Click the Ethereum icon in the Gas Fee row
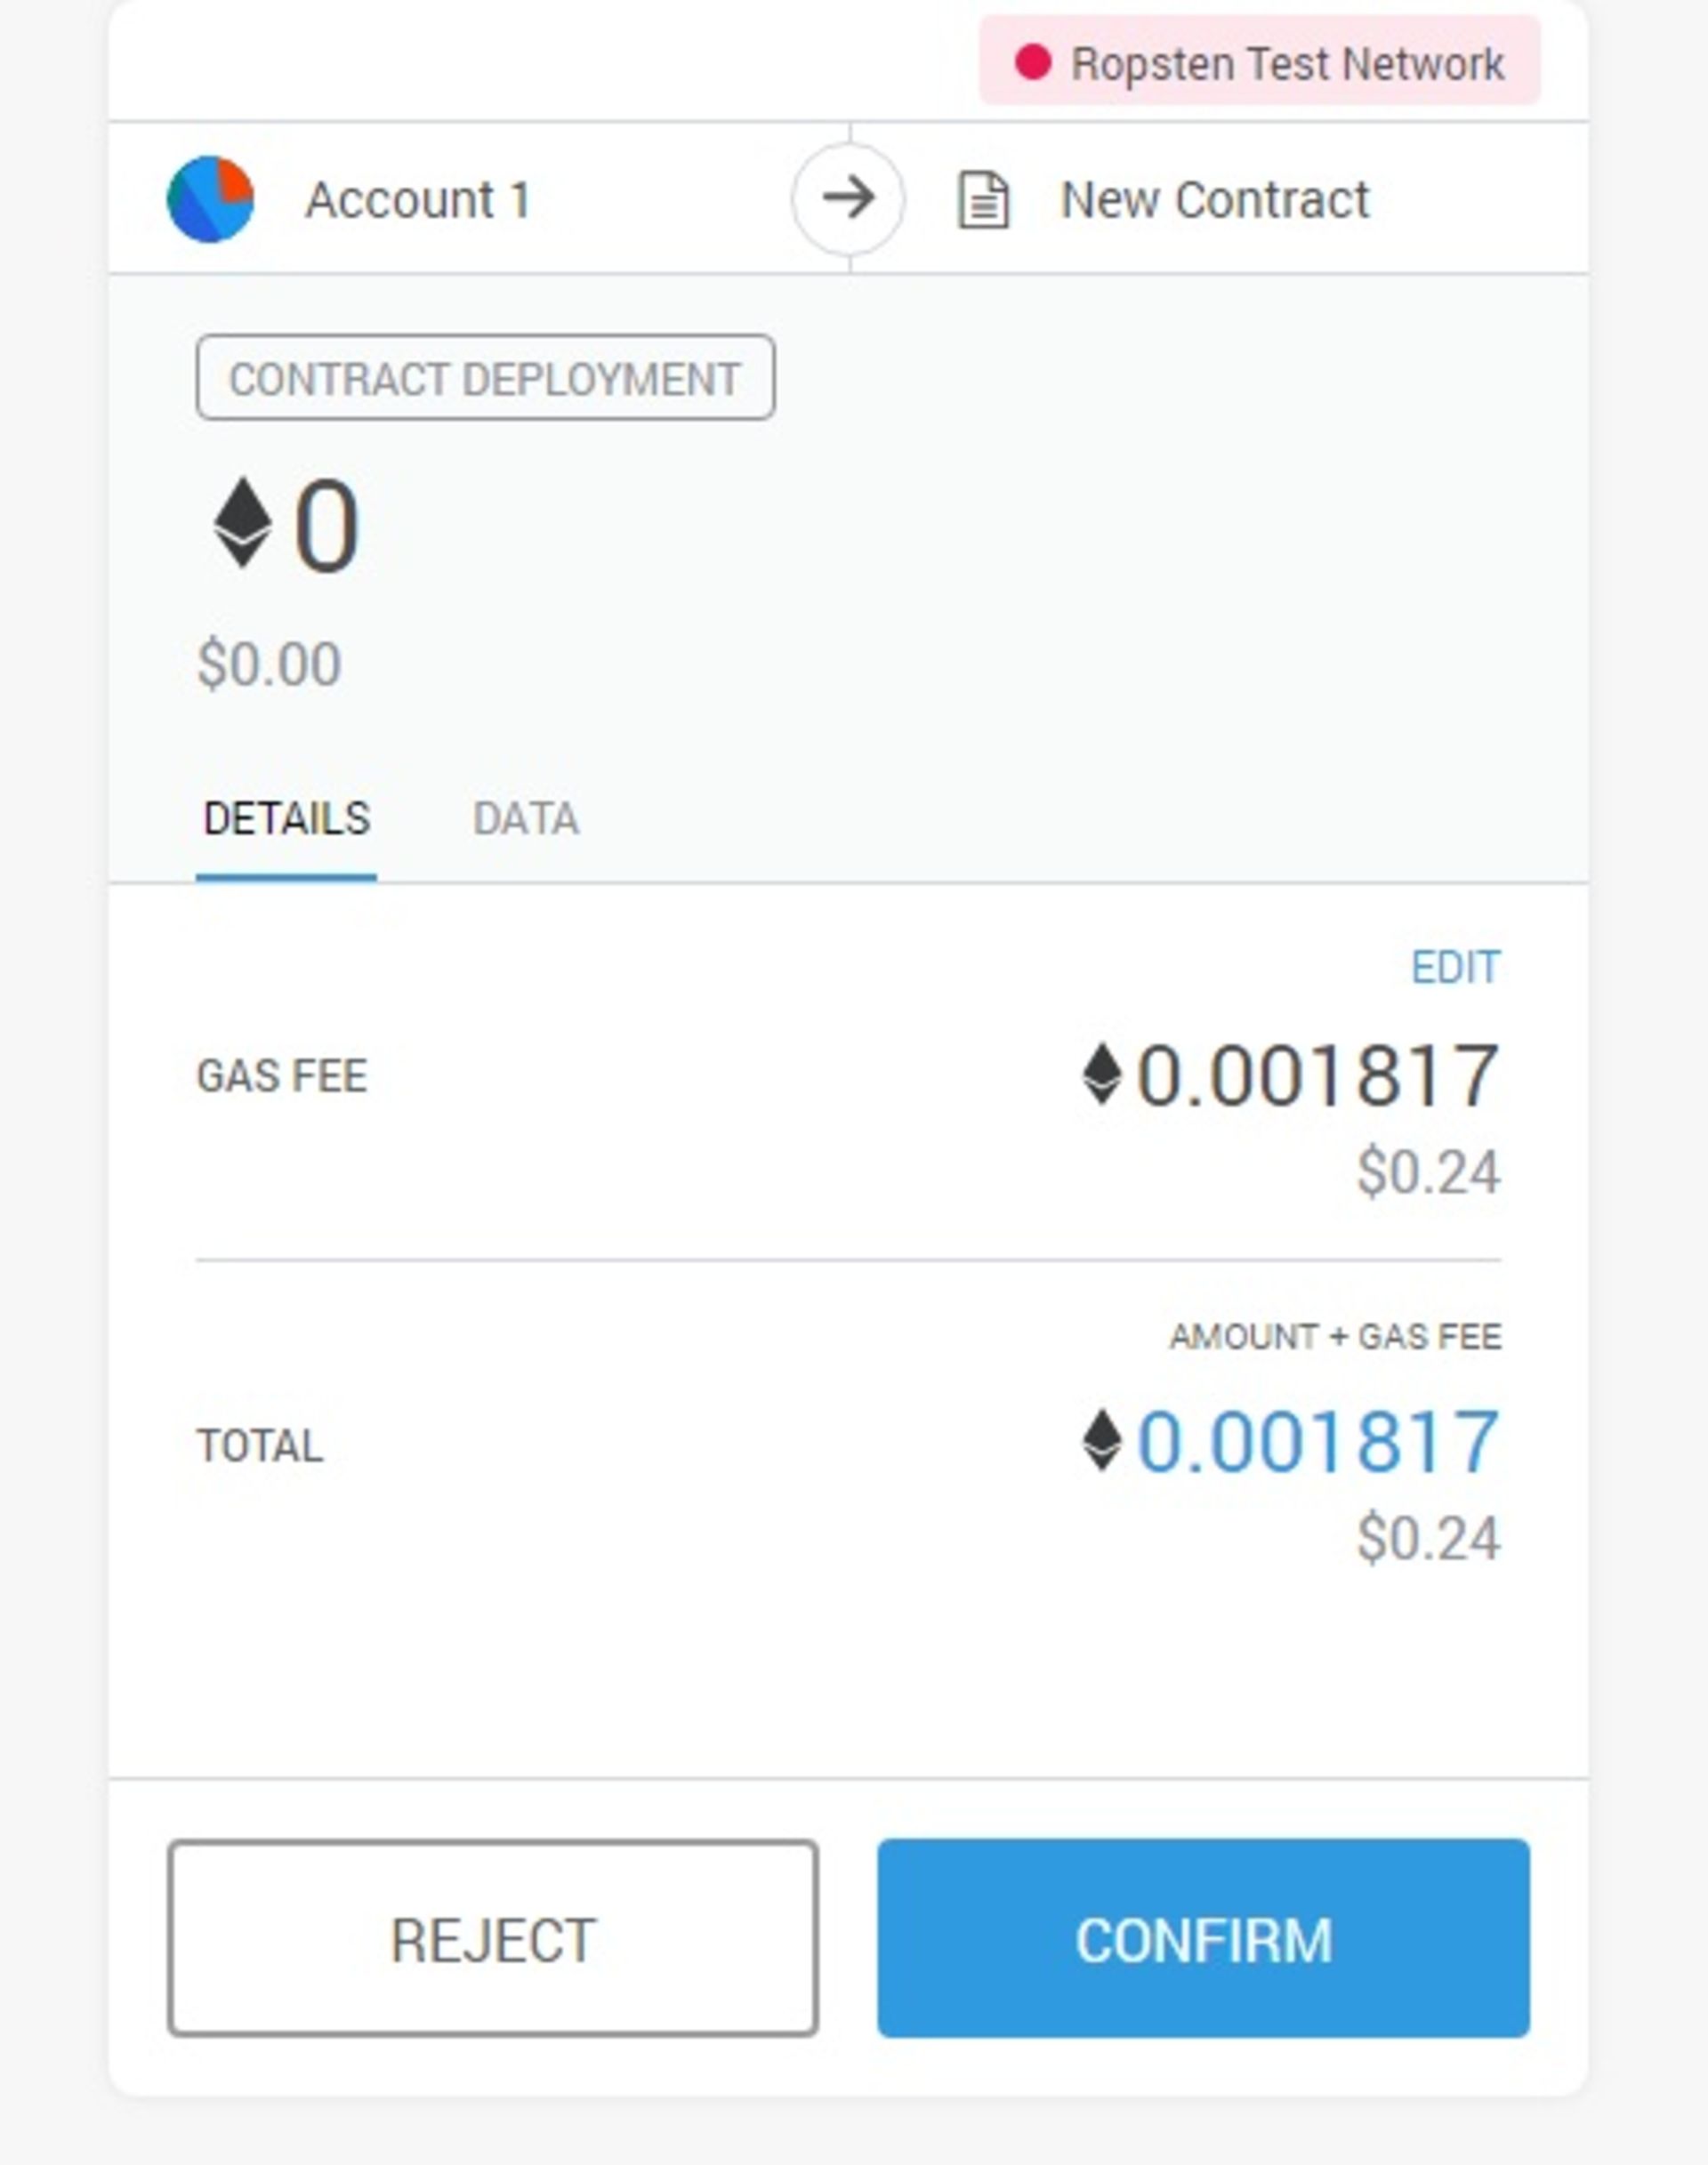Screen dimensions: 1708x2165 (1101, 1075)
